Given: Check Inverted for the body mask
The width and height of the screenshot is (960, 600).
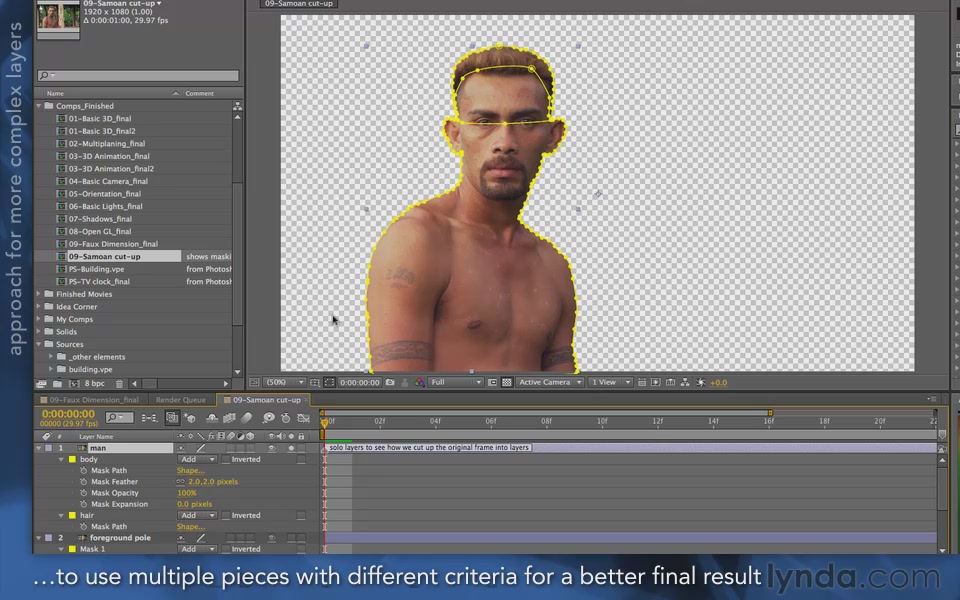Looking at the screenshot, I should pyautogui.click(x=226, y=459).
